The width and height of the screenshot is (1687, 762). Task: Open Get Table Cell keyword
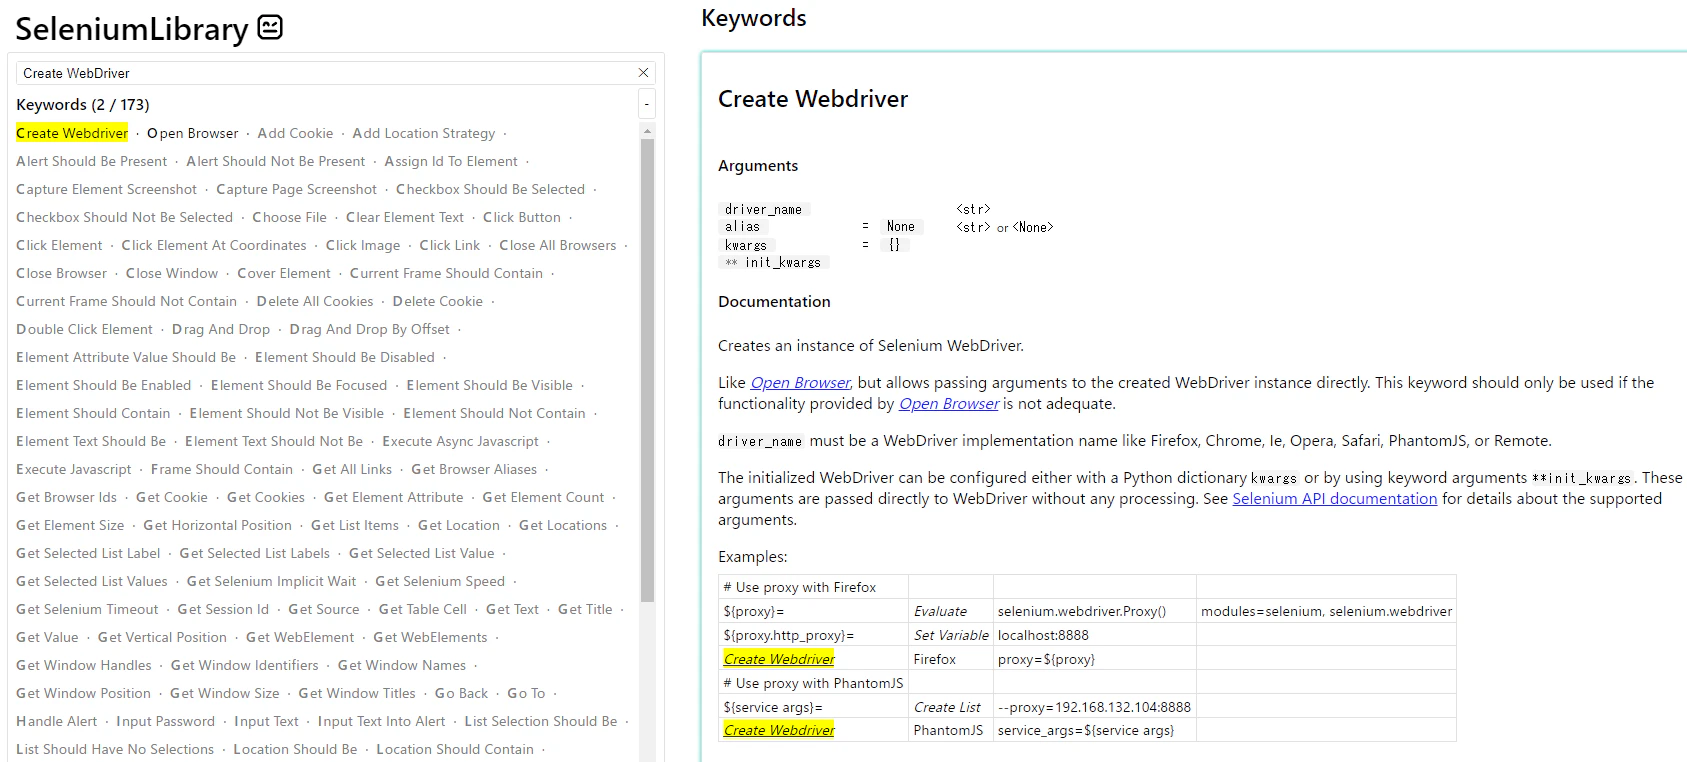coord(423,609)
